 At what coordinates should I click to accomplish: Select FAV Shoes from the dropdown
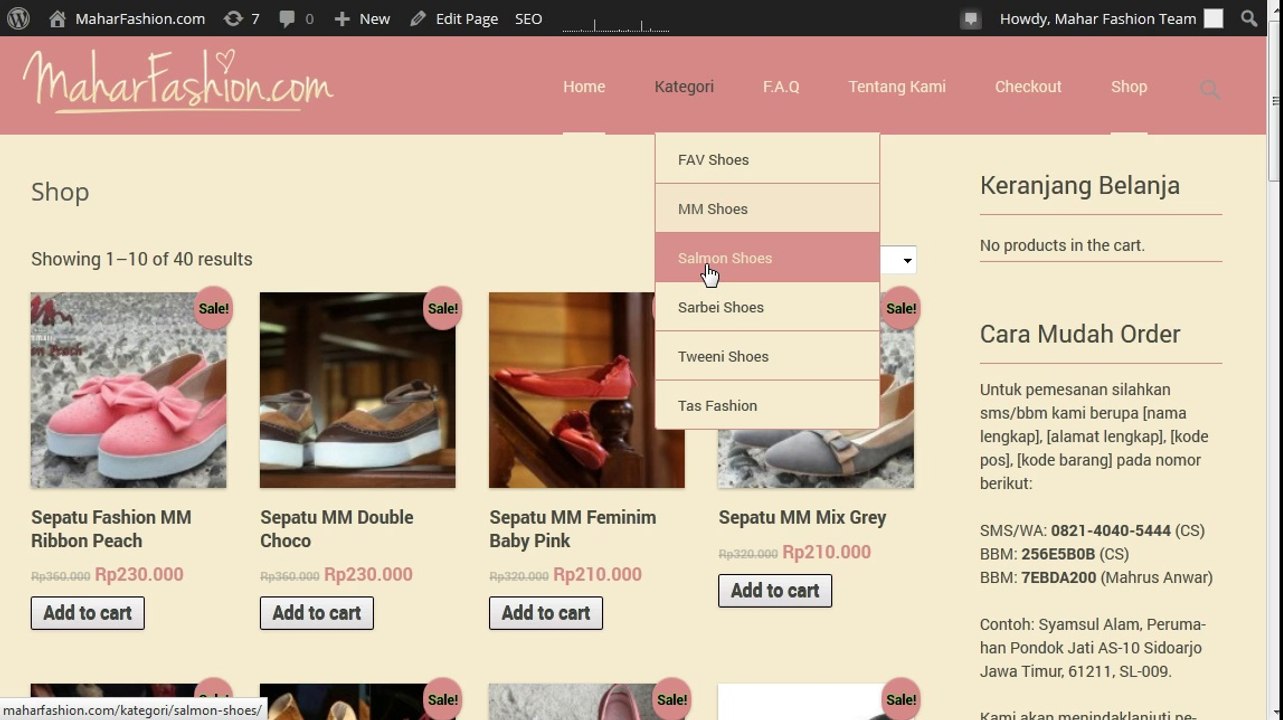[767, 159]
